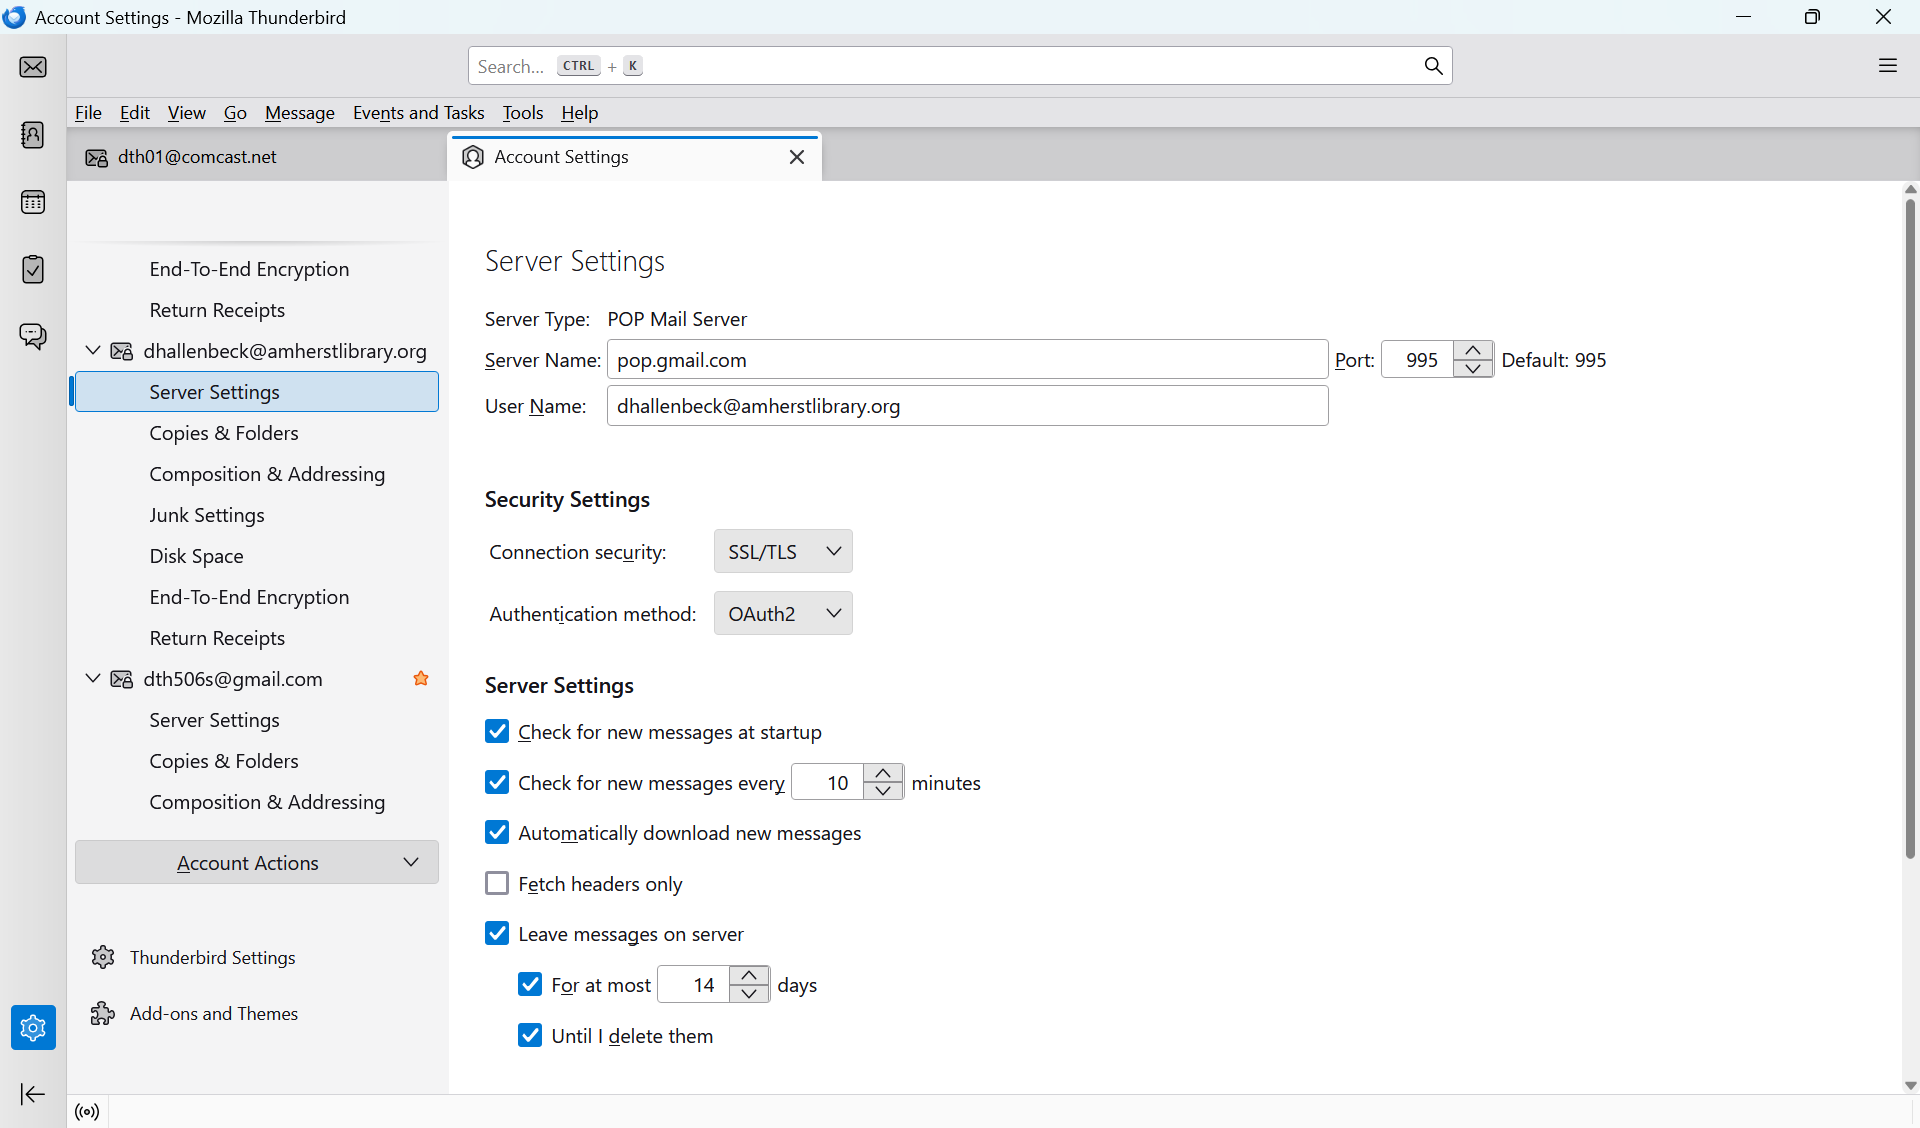This screenshot has height=1128, width=1920.
Task: Uncheck Check for new messages at startup
Action: coord(497,732)
